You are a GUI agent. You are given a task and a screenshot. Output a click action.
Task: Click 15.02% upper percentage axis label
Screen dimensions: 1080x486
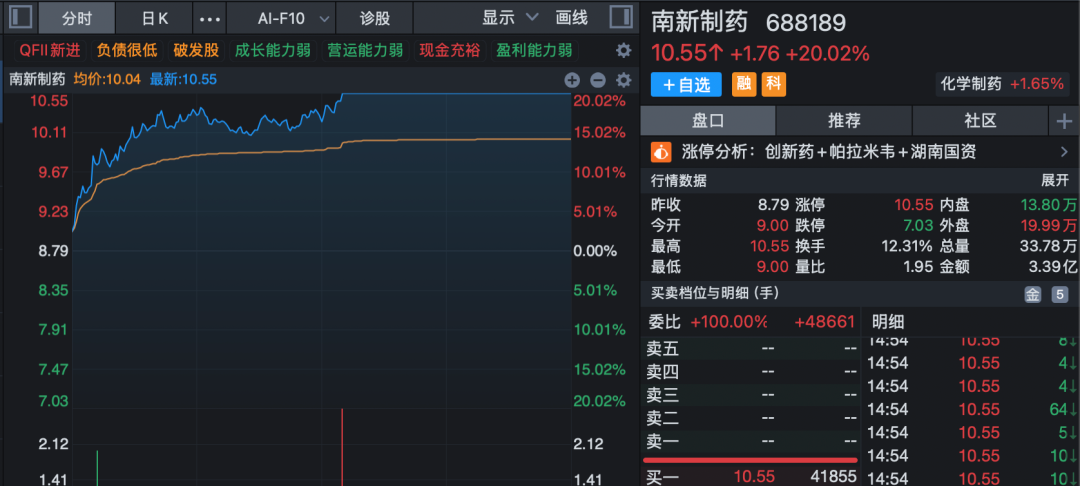(x=599, y=132)
